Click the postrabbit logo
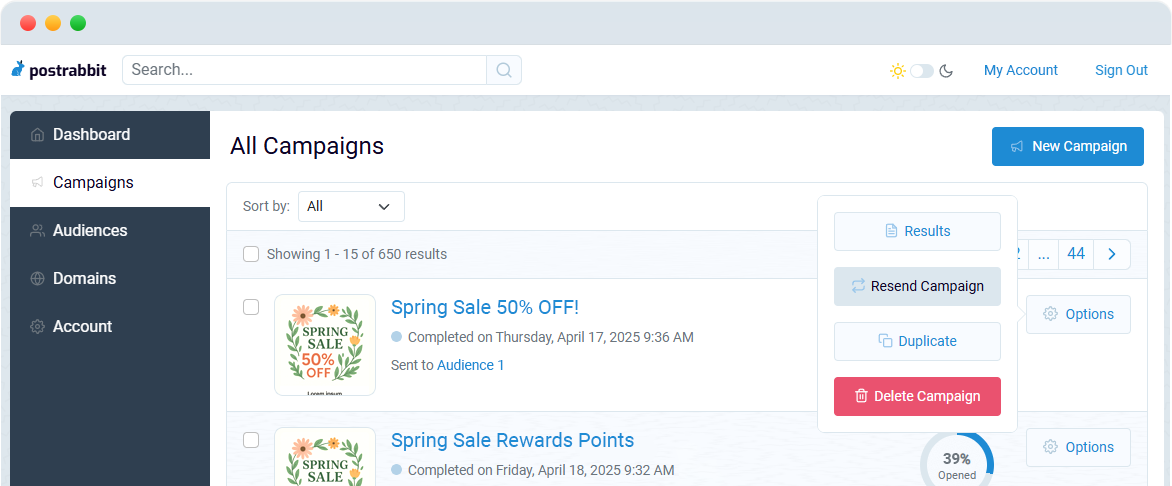Viewport: 1172px width, 486px height. coord(59,70)
